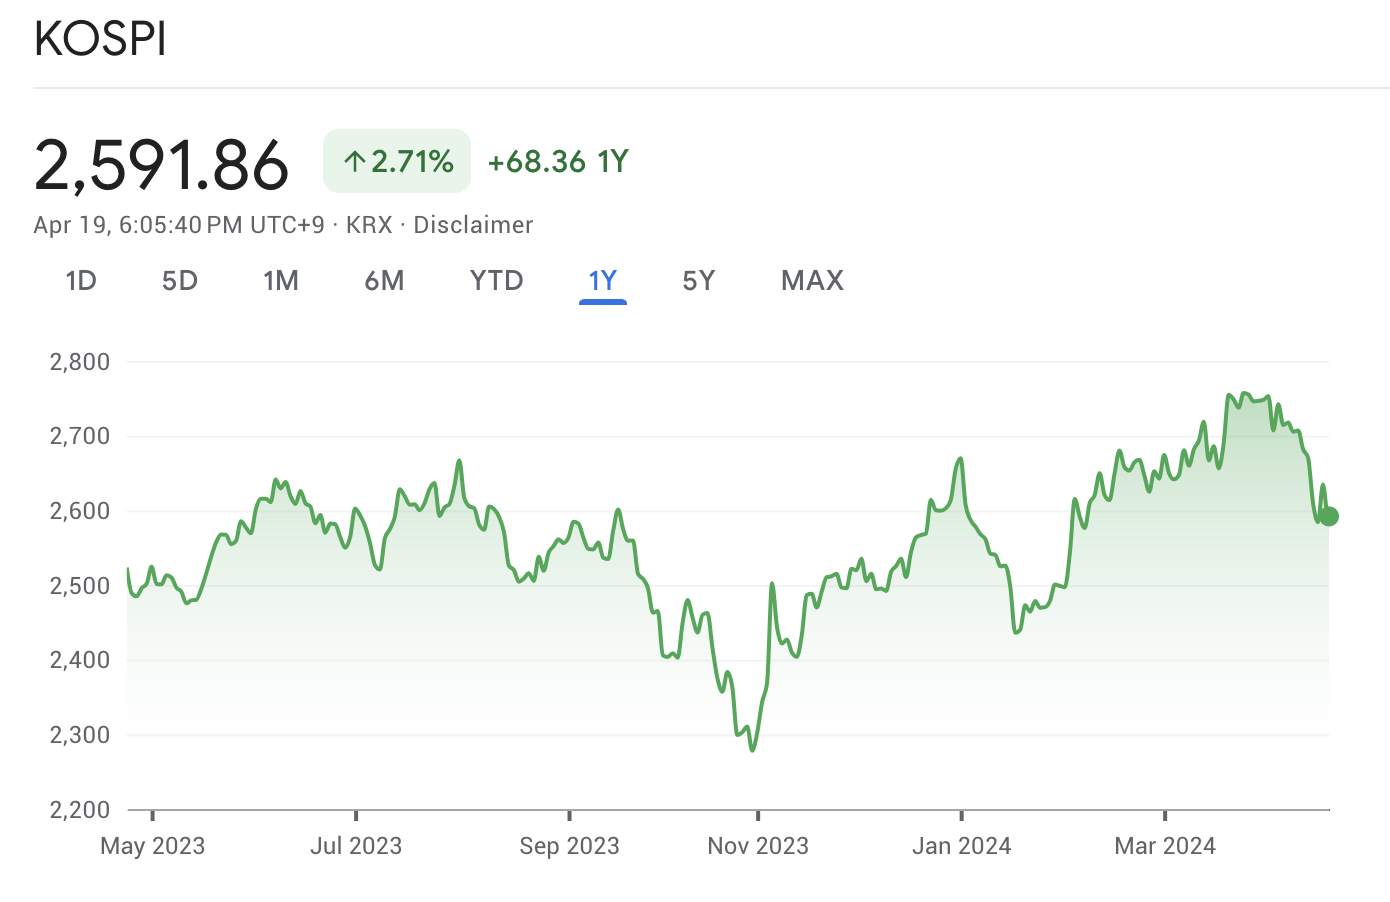The height and width of the screenshot is (902, 1390).
Task: Click the 2,591.86 index value
Action: [x=162, y=165]
